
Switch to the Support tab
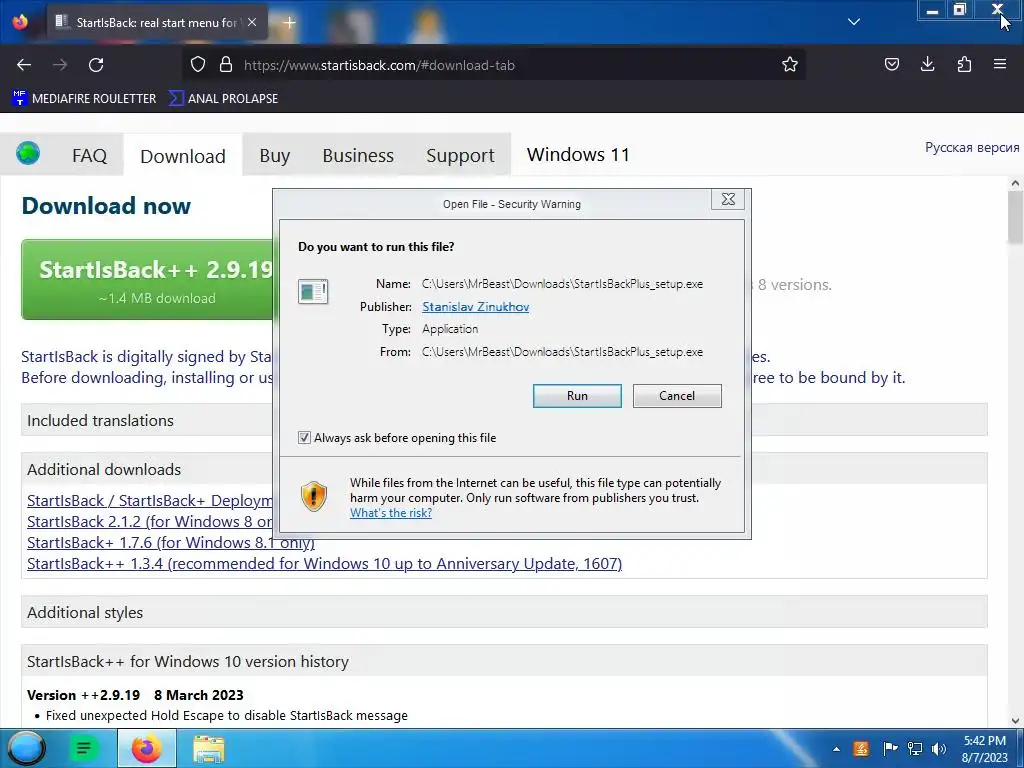460,155
